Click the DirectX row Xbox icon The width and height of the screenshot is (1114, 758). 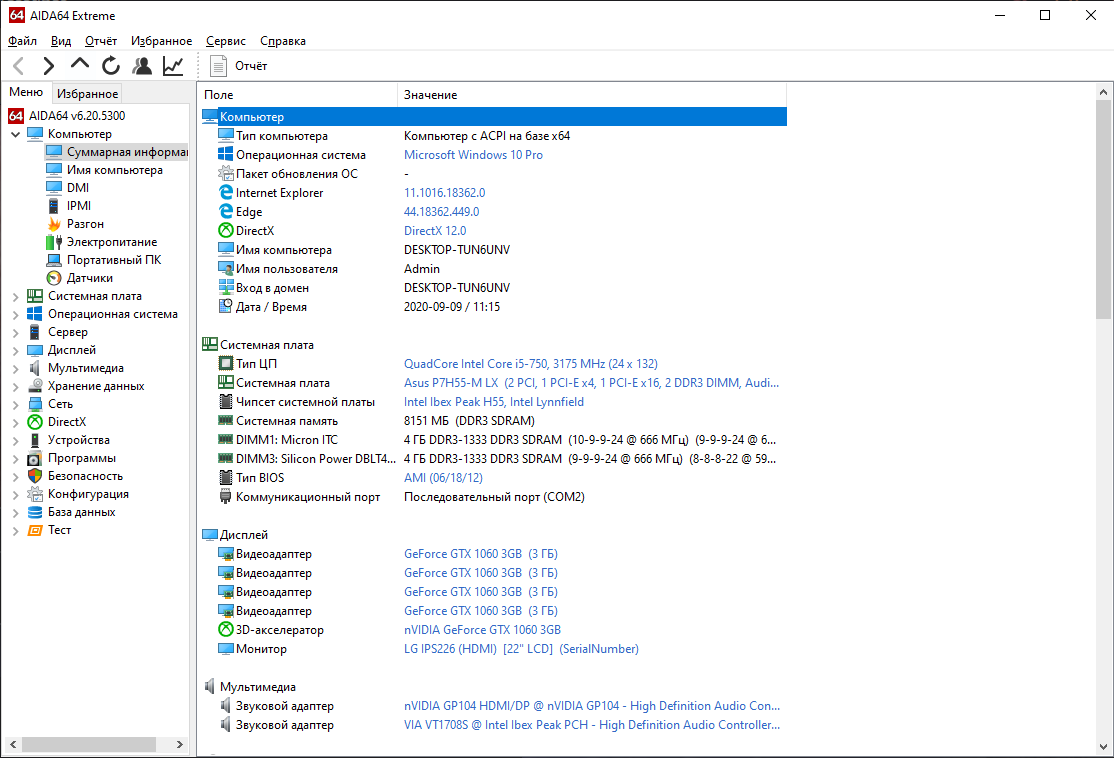(x=225, y=231)
